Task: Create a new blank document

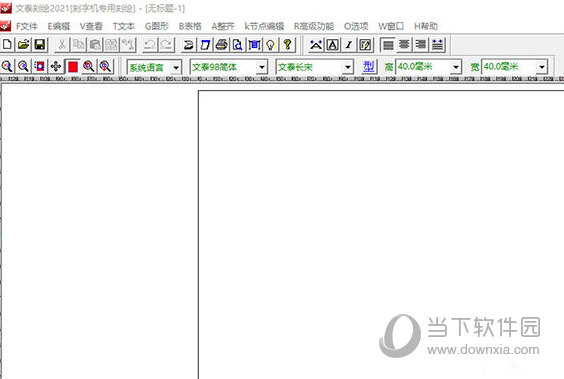Action: (x=7, y=45)
